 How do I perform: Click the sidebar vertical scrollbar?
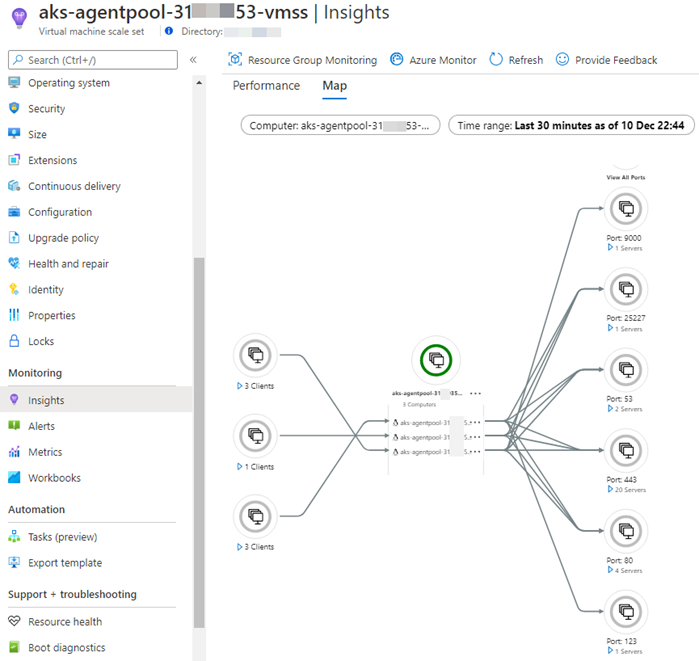pyautogui.click(x=198, y=440)
